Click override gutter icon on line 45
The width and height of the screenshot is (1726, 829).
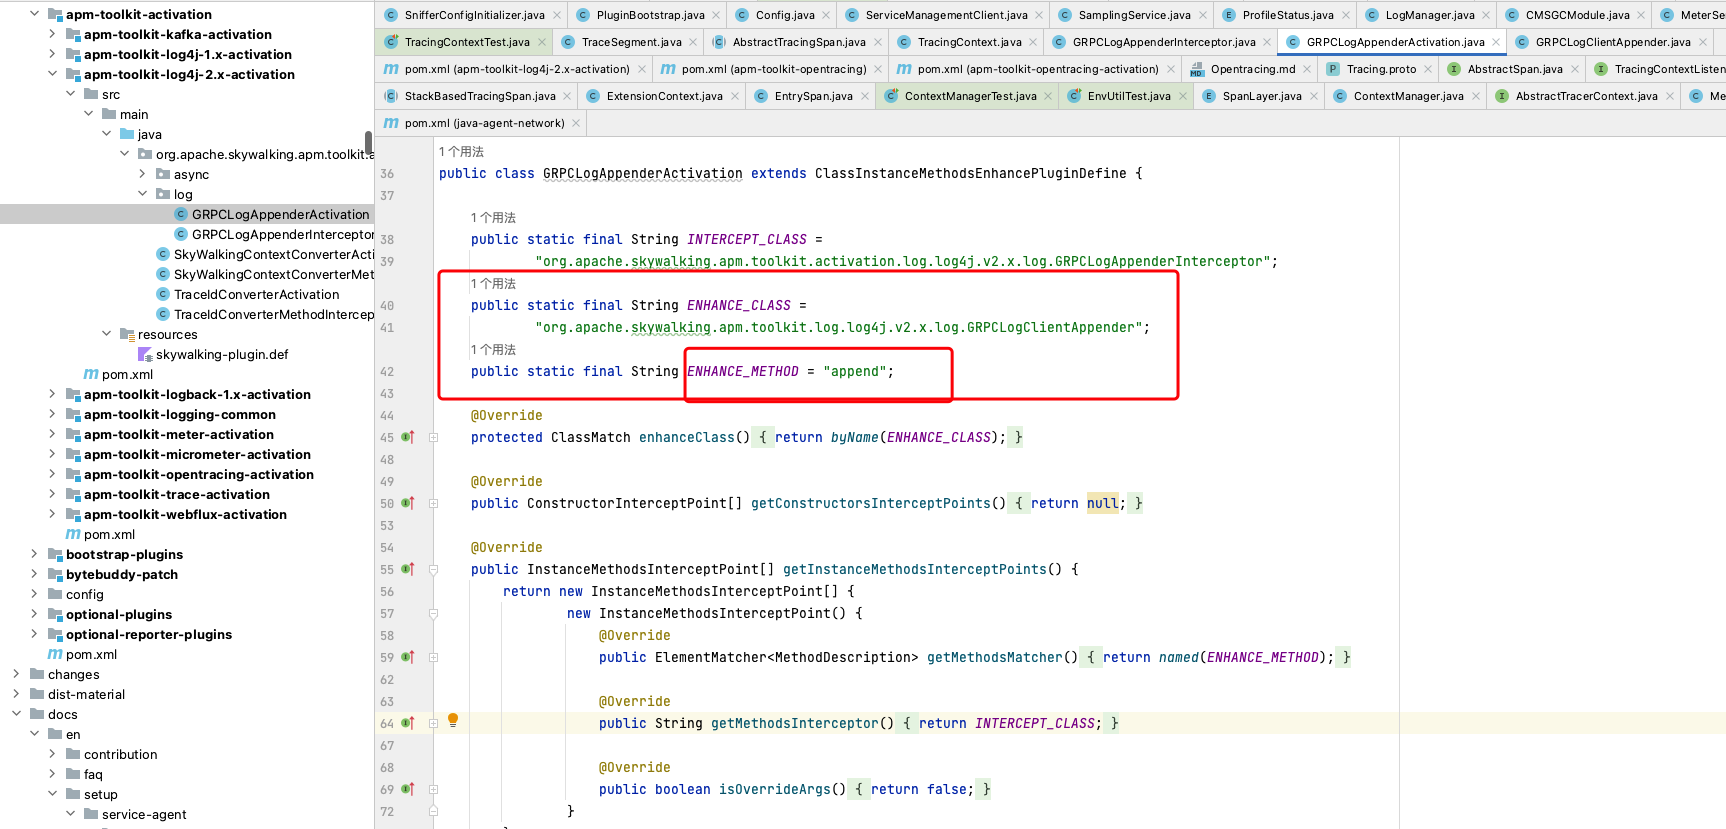coord(408,437)
